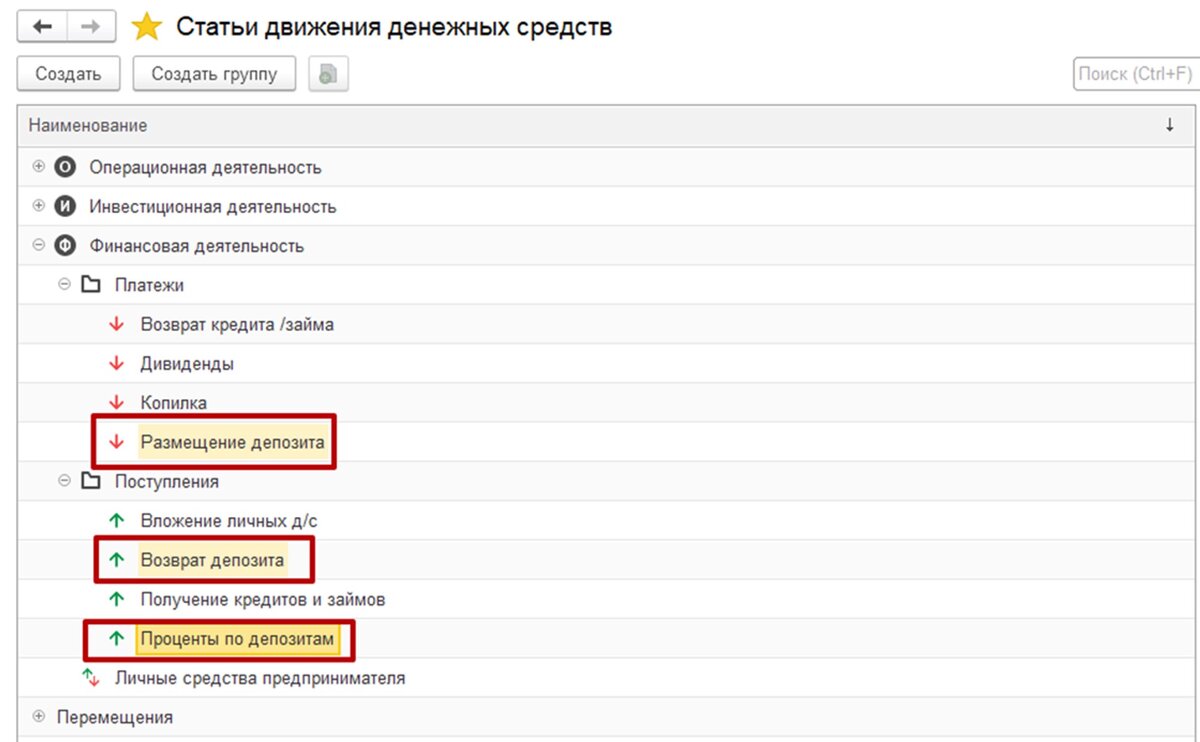Viewport: 1200px width, 742px height.
Task: Click the red down arrow beside Дивиденды
Action: click(x=116, y=363)
